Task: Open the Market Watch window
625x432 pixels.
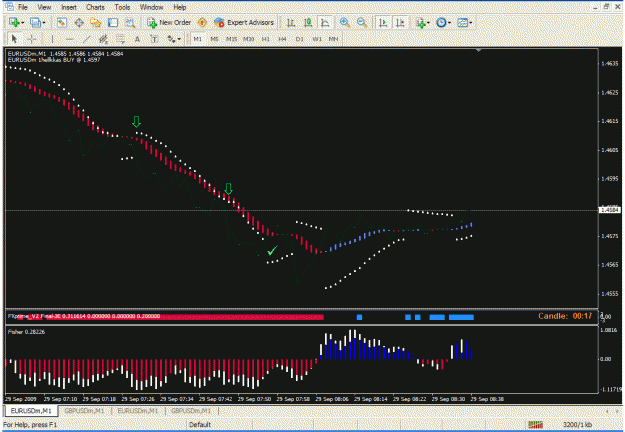Action: point(61,23)
